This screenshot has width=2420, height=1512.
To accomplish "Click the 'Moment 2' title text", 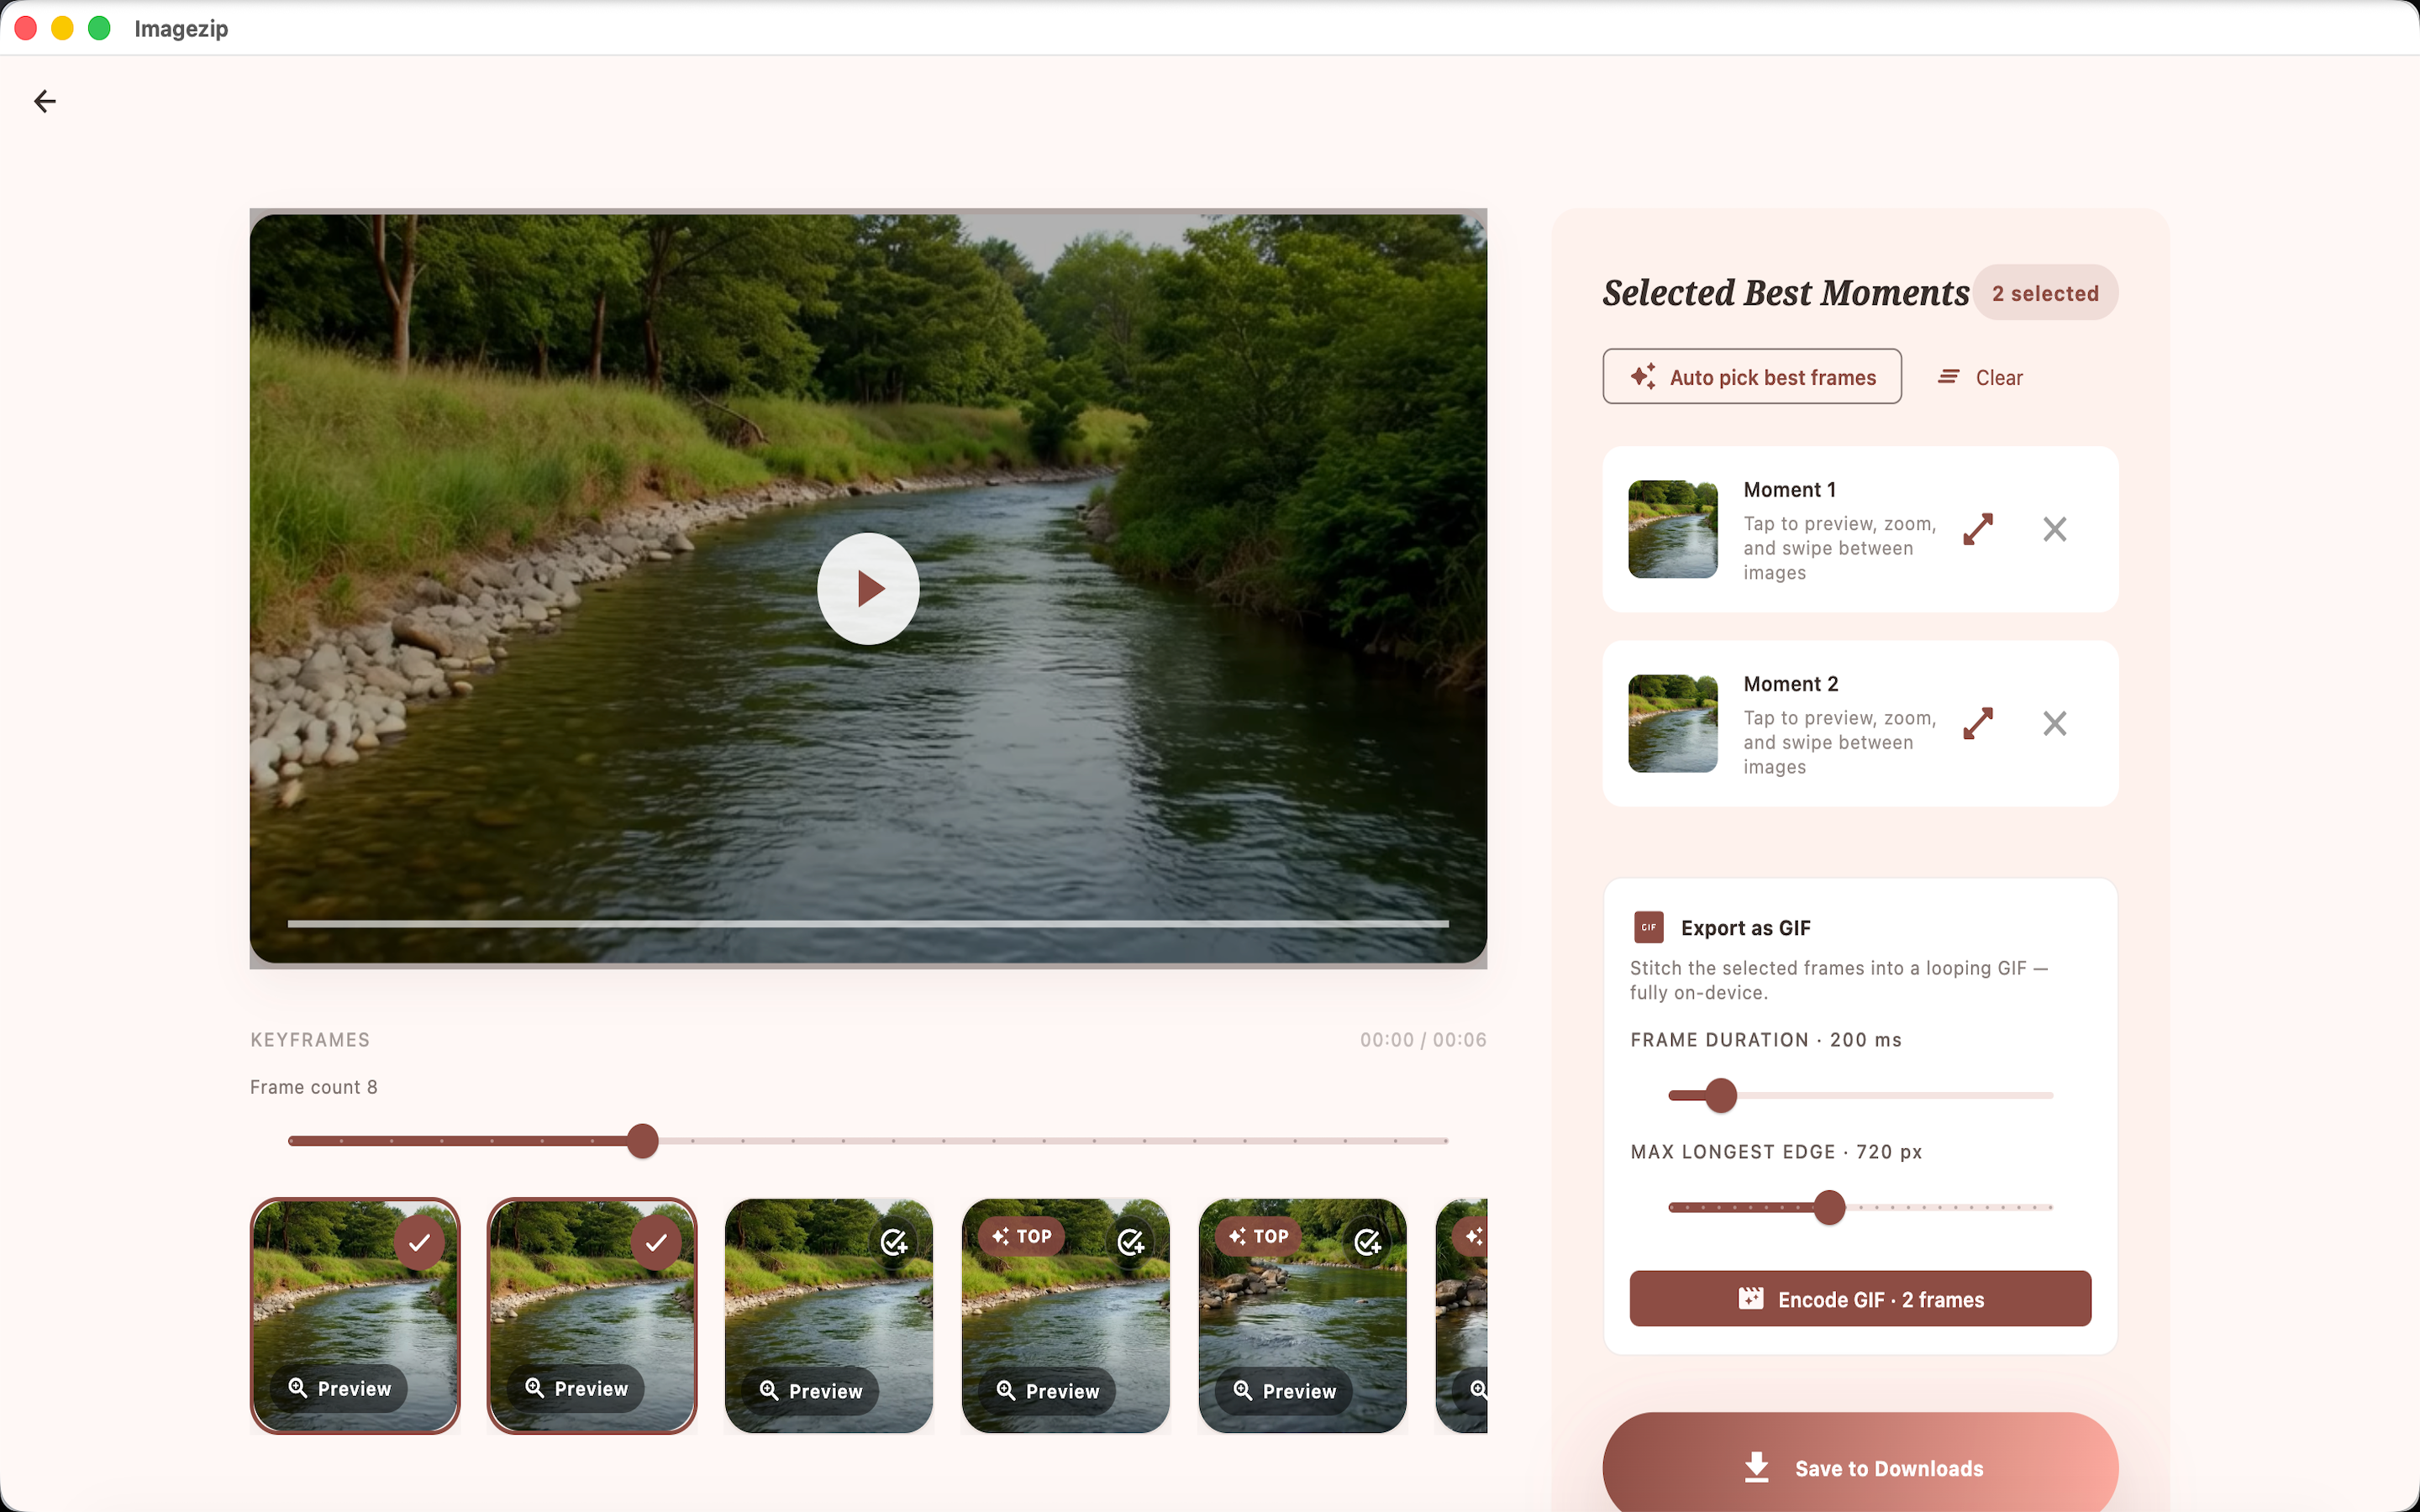I will (x=1790, y=684).
